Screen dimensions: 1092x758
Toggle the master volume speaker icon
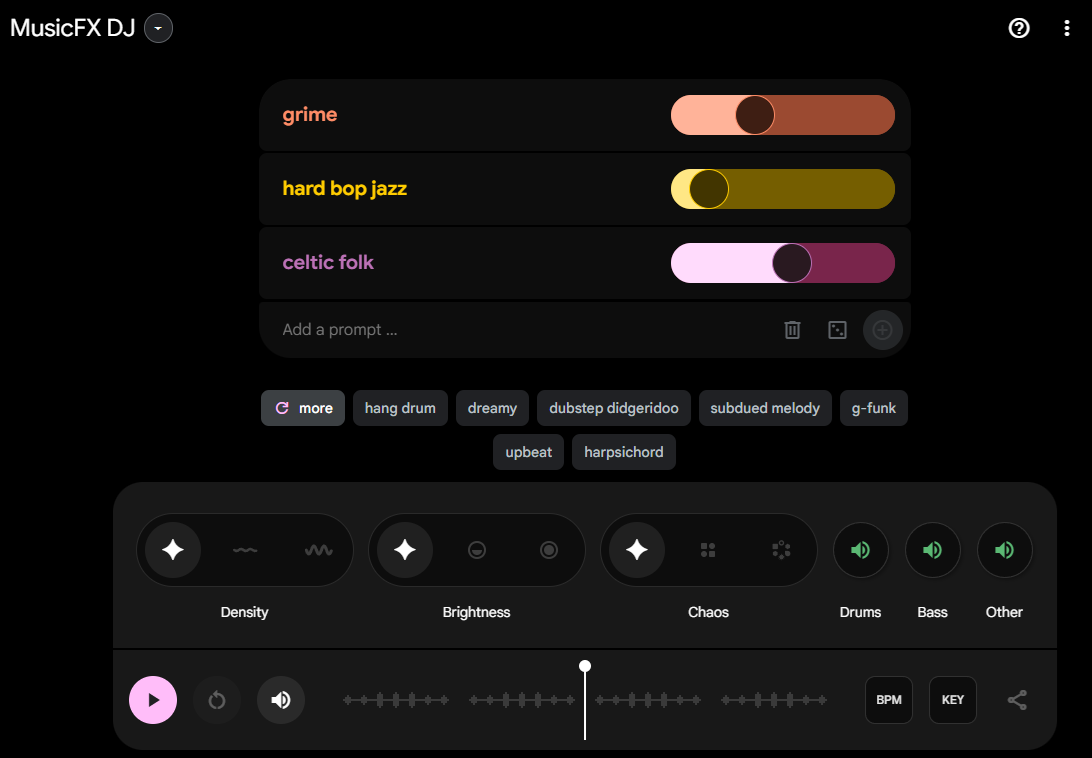click(281, 700)
